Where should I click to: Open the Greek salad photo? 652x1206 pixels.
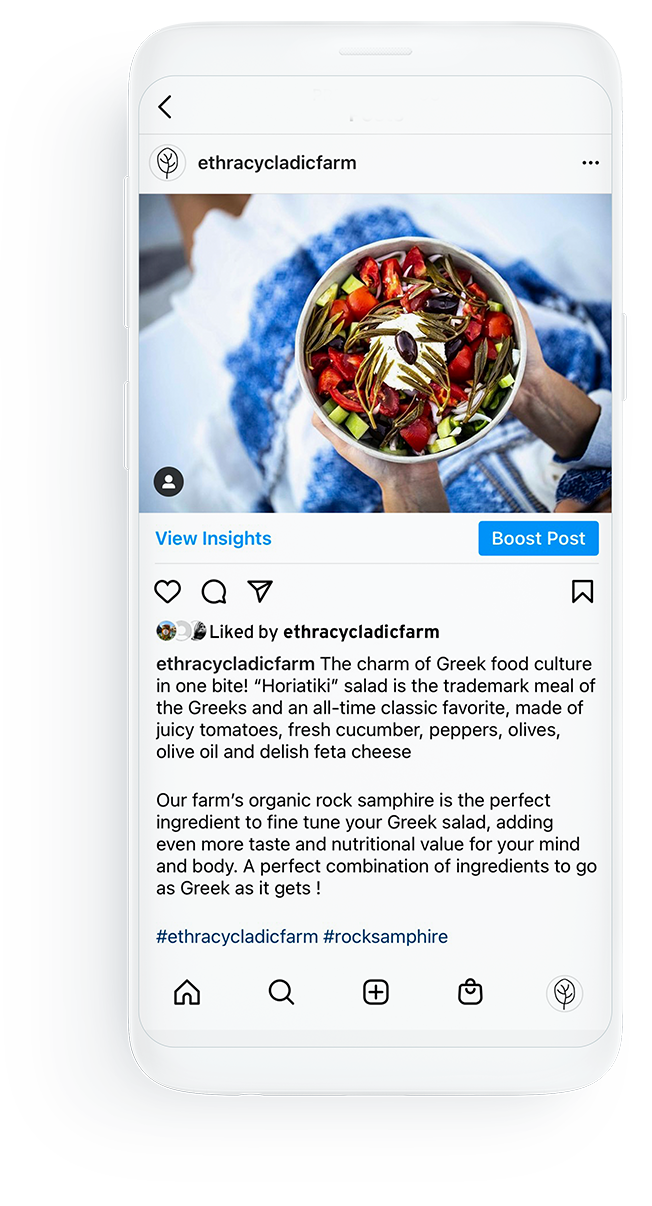coord(375,353)
